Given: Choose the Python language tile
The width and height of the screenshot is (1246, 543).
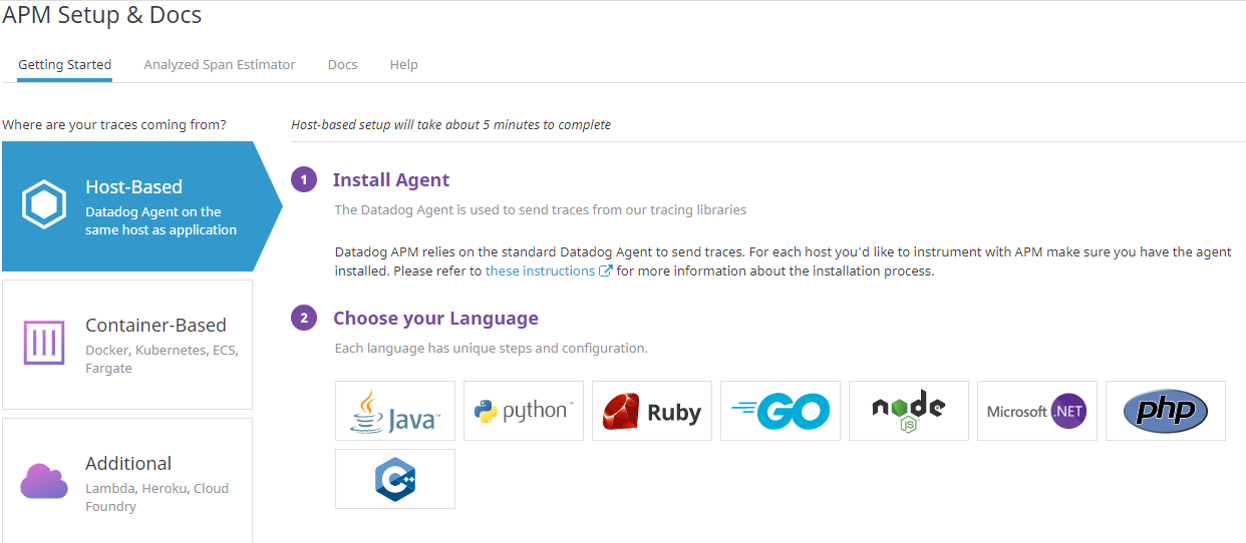Looking at the screenshot, I should coord(523,411).
